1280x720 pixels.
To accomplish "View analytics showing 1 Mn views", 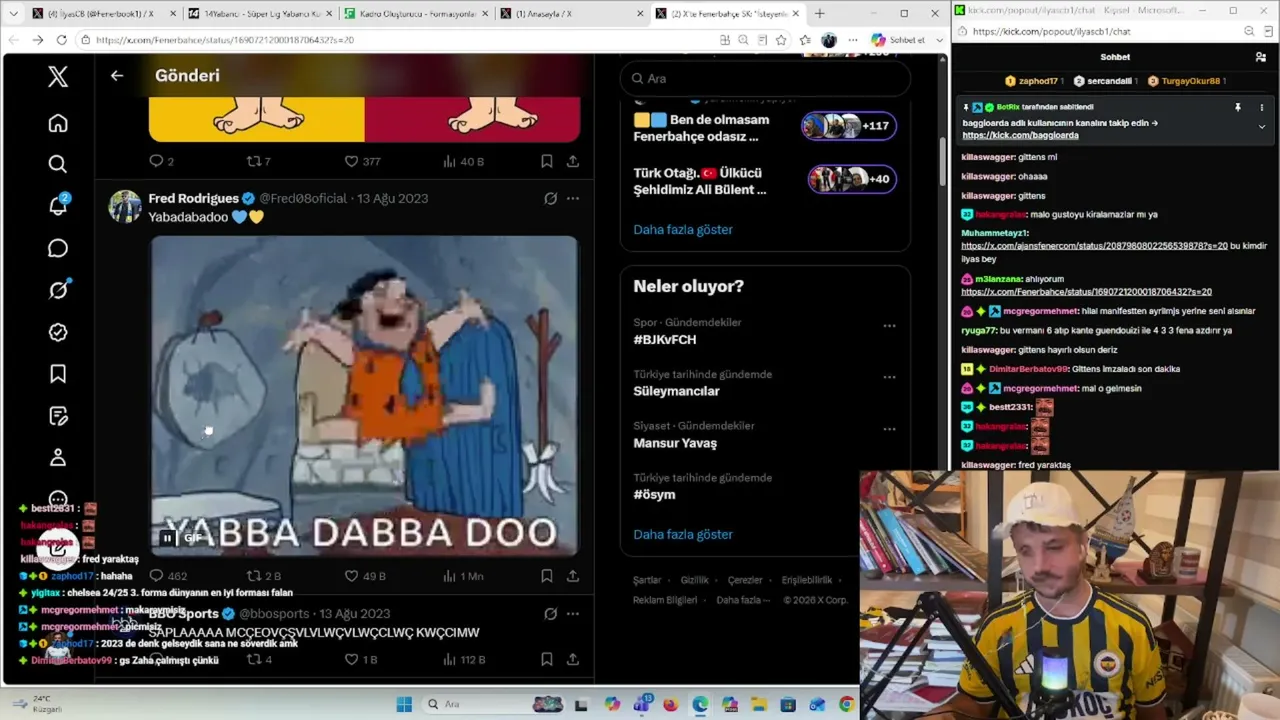I will pyautogui.click(x=463, y=576).
